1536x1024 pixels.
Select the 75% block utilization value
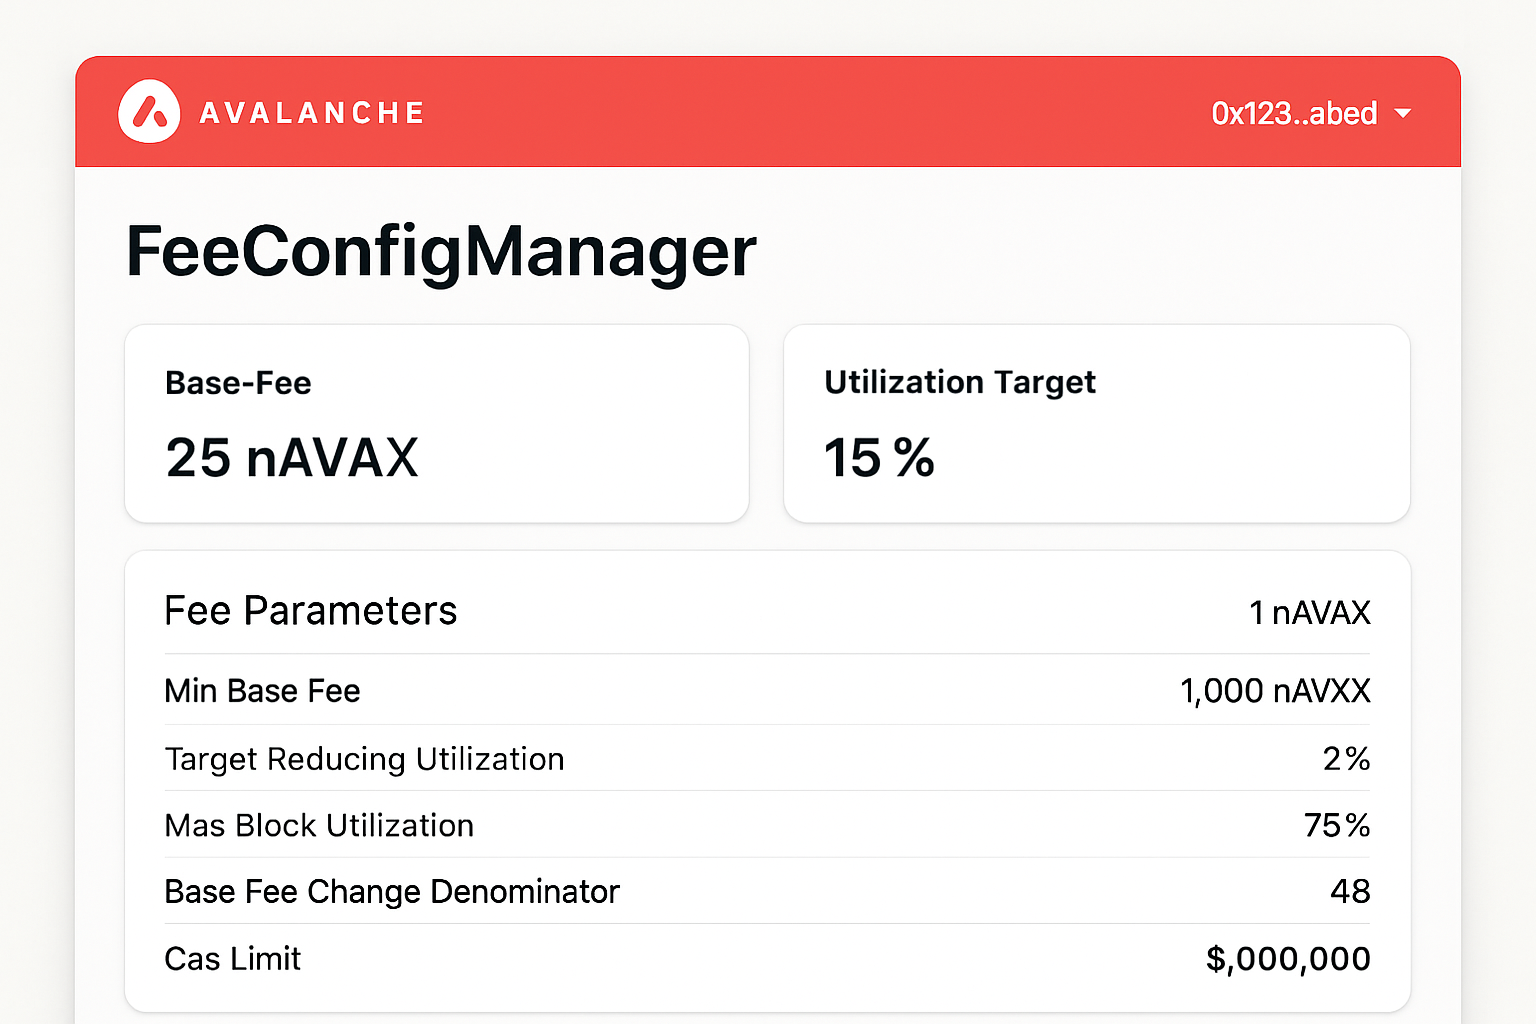point(1336,826)
